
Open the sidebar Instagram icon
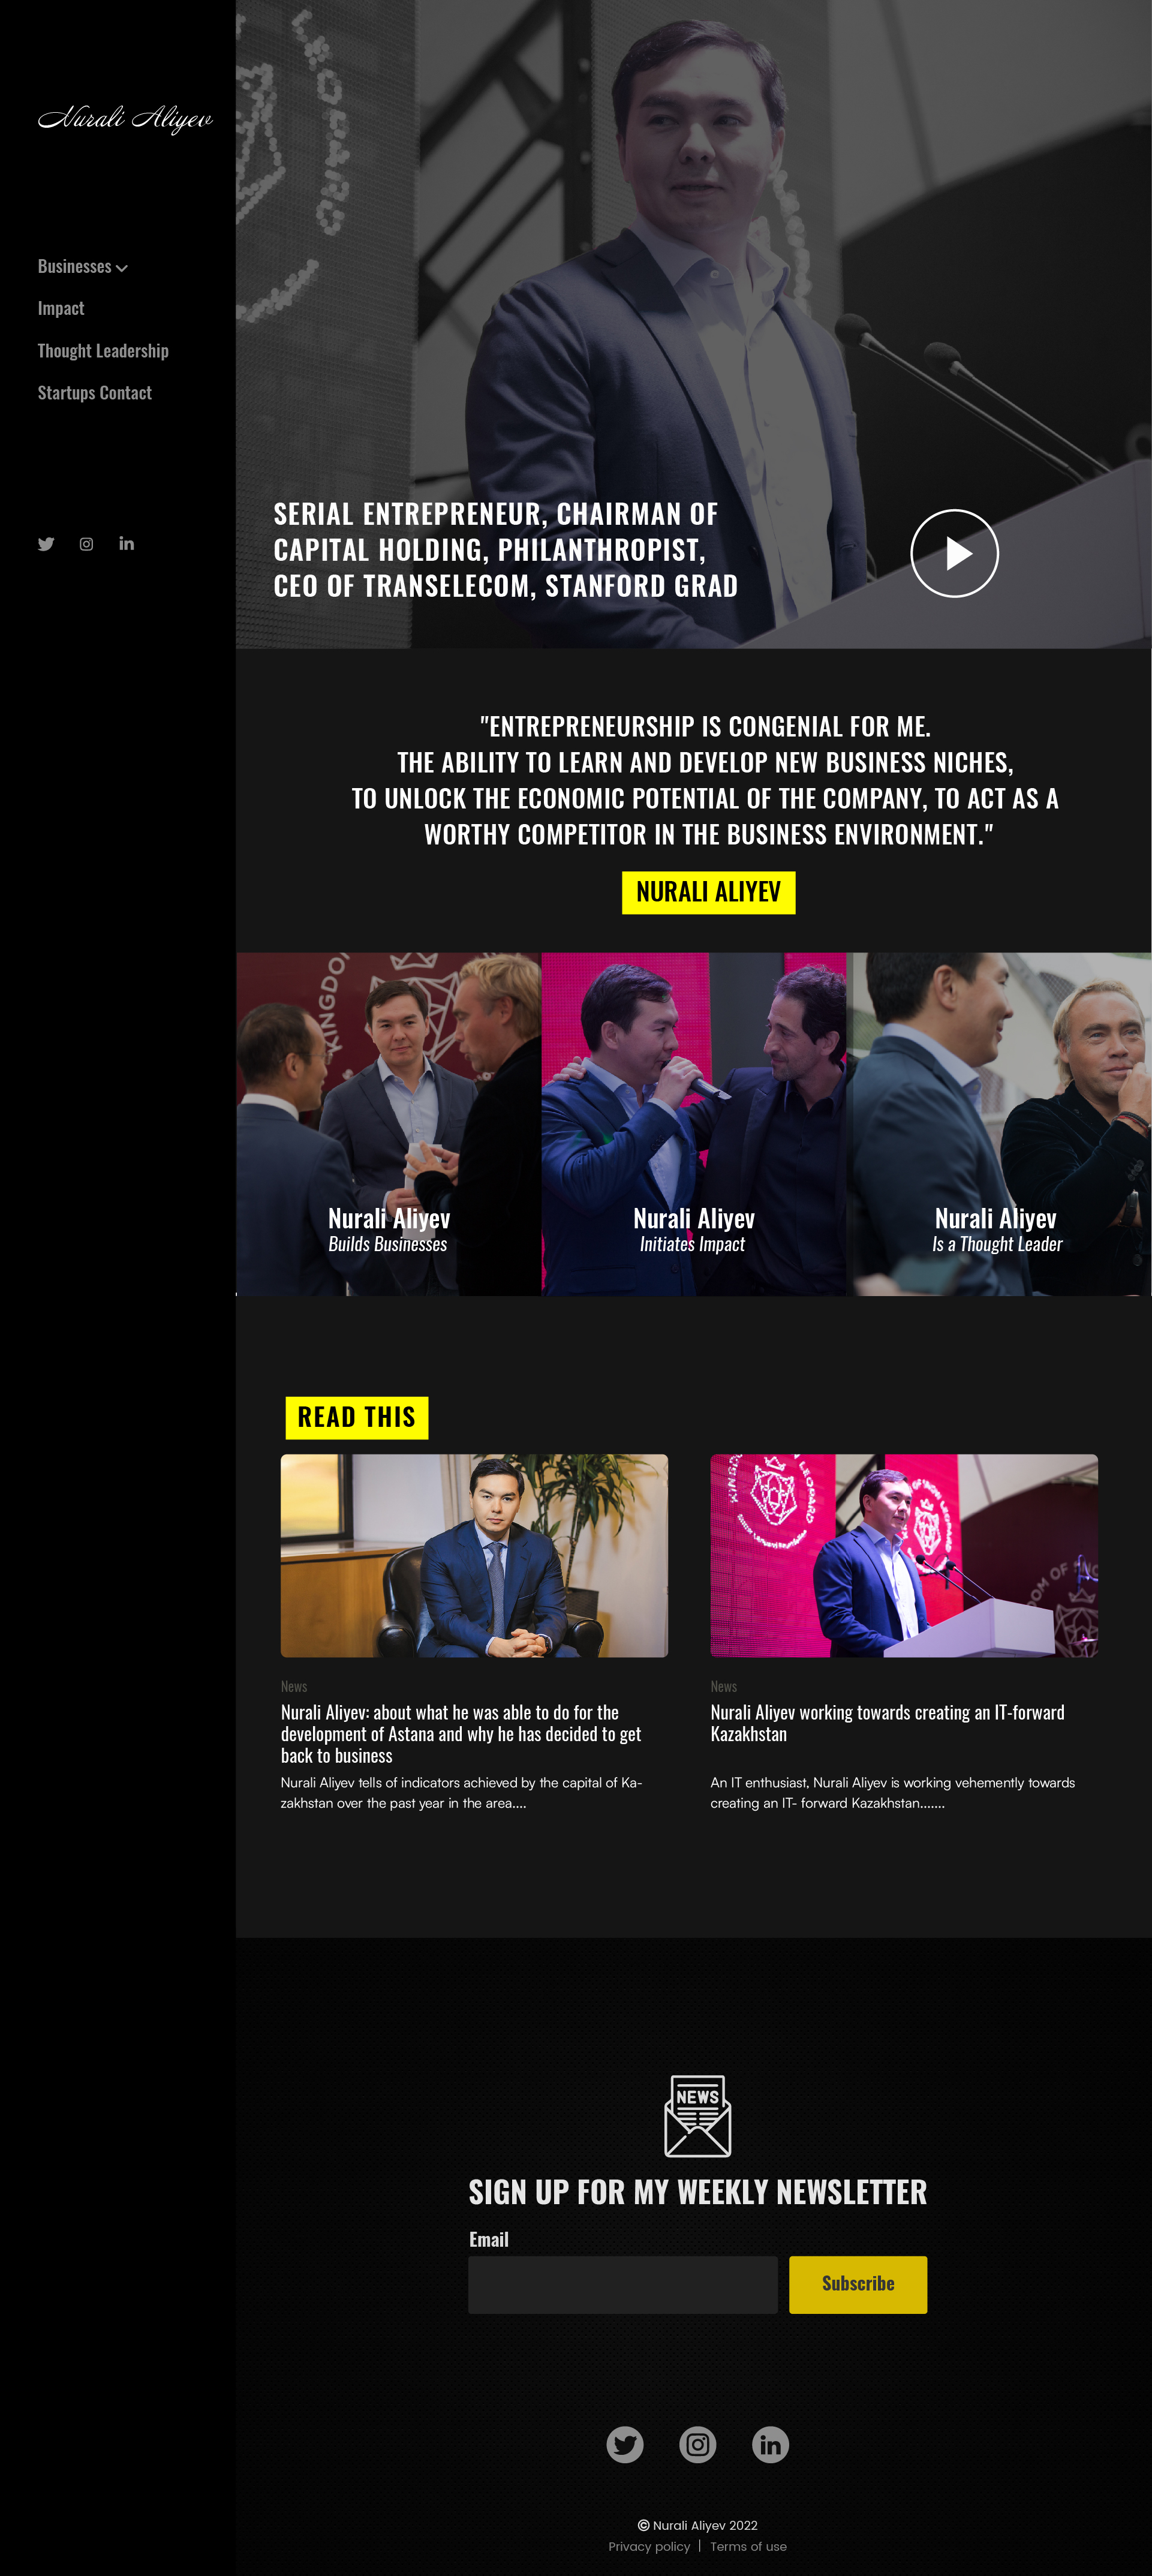click(x=87, y=544)
